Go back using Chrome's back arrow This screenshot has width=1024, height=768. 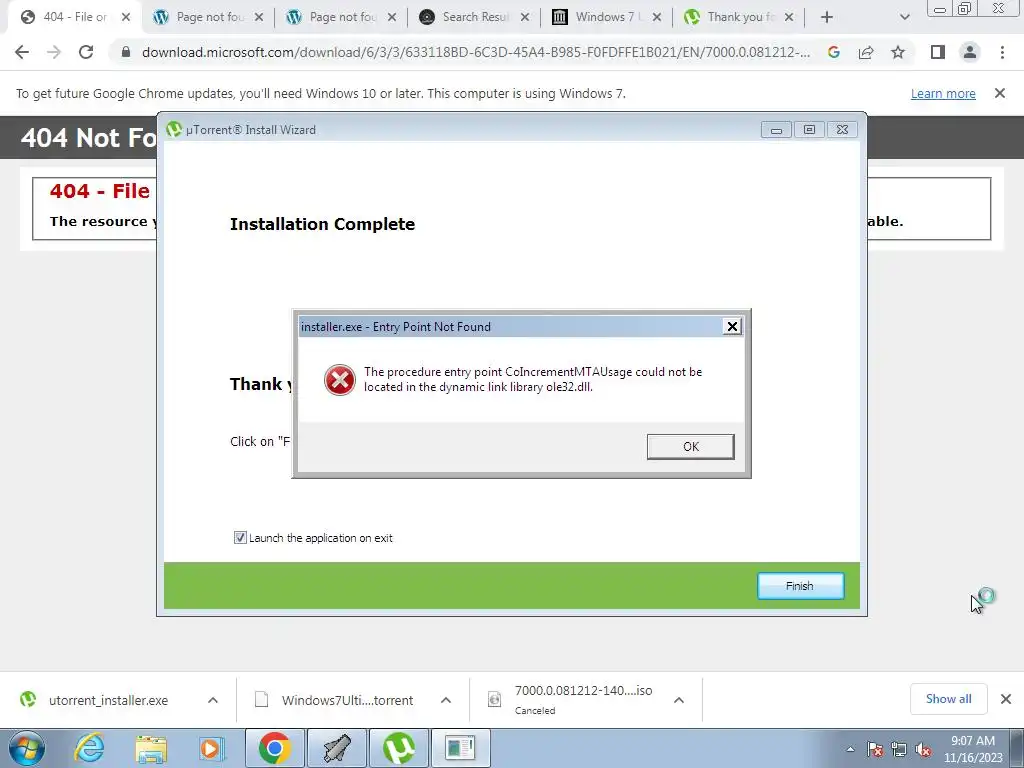pos(22,52)
